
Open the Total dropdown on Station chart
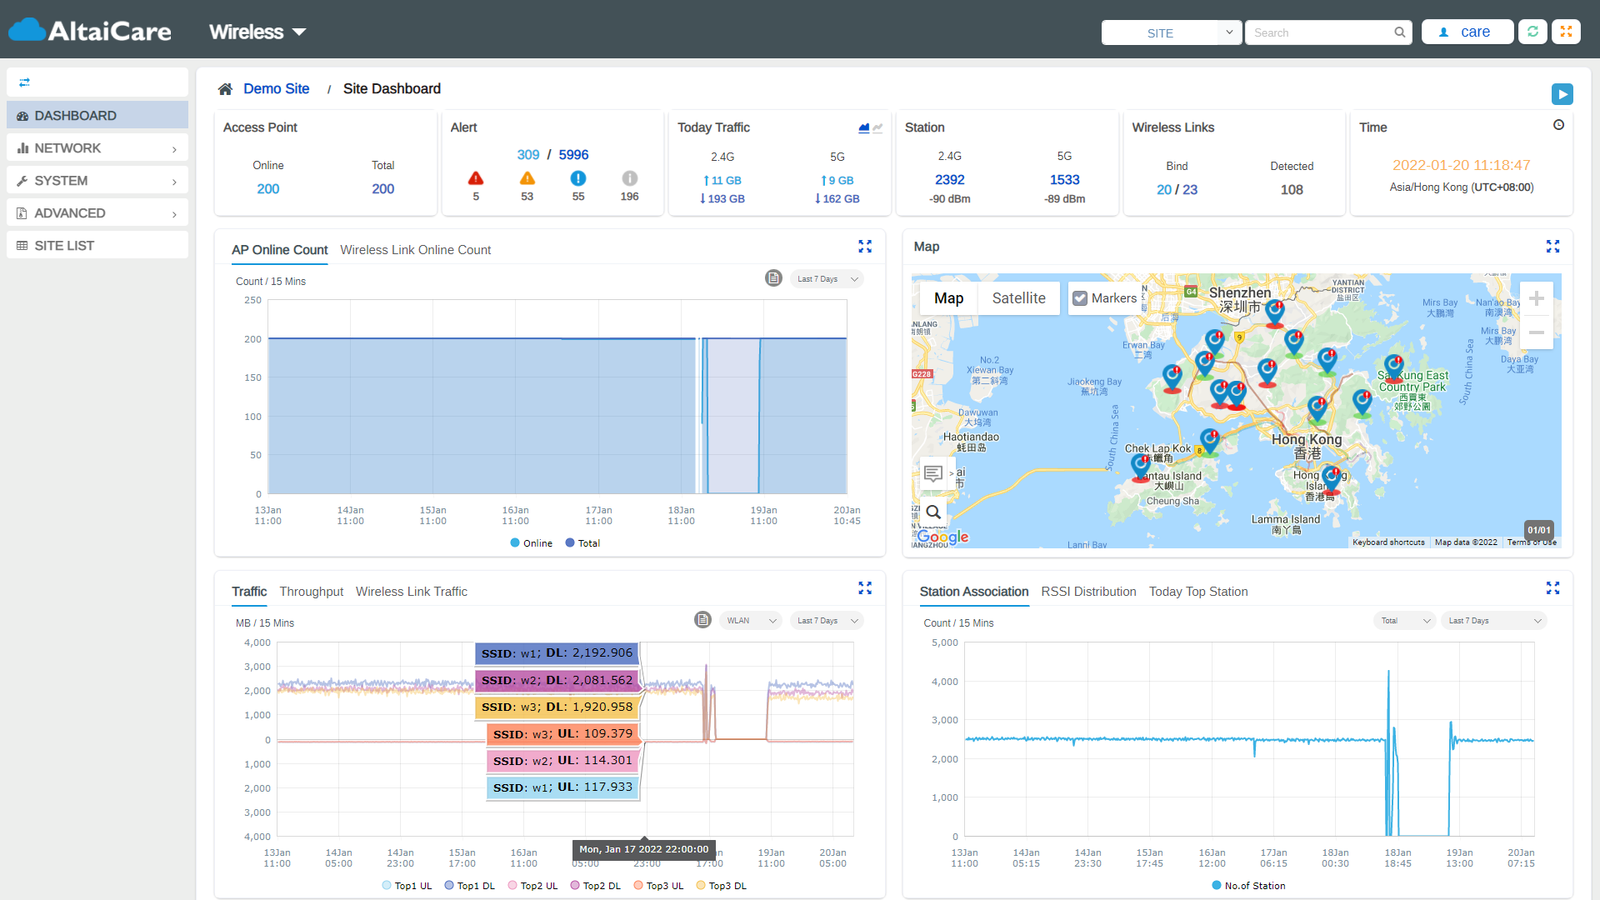click(x=1405, y=621)
